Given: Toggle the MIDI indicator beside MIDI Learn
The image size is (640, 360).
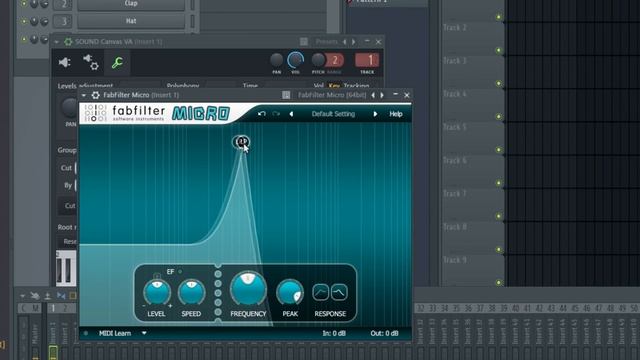Looking at the screenshot, I should point(86,333).
